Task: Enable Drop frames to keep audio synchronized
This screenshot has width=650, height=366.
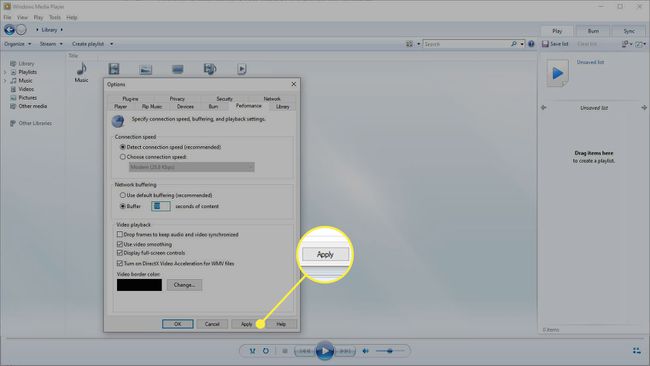Action: click(x=120, y=235)
